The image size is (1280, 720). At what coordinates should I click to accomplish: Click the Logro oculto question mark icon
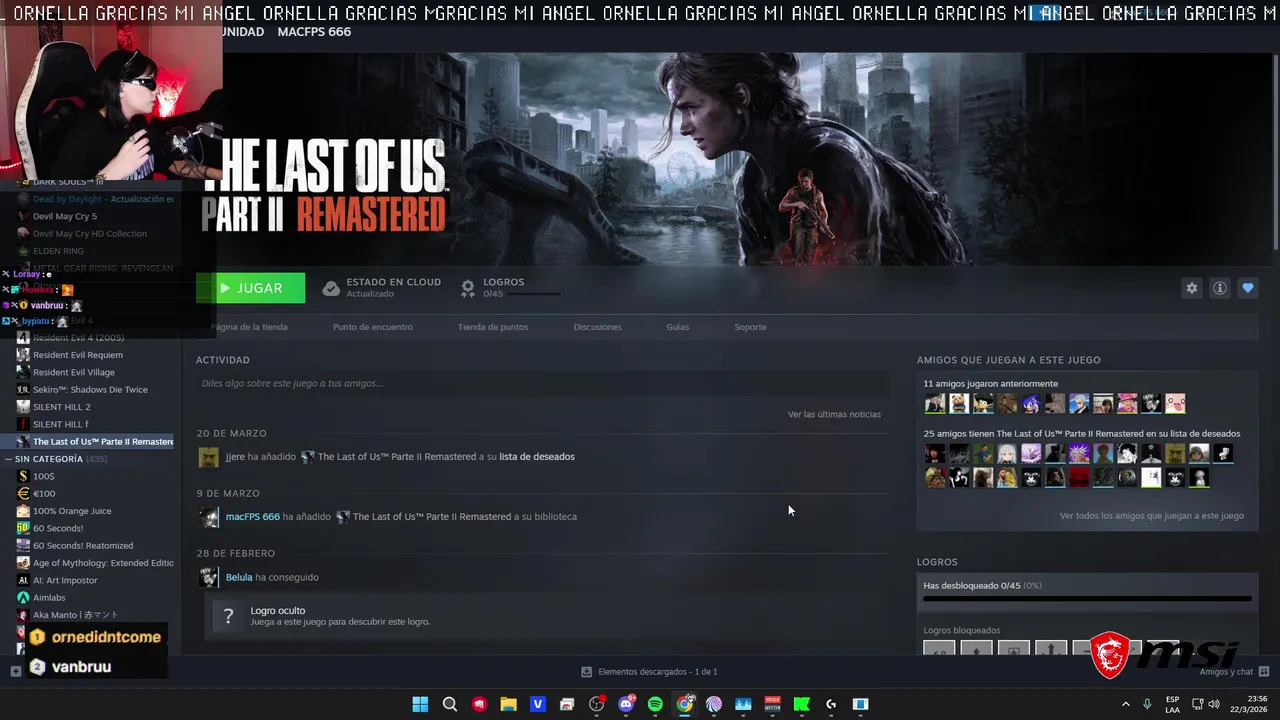228,616
